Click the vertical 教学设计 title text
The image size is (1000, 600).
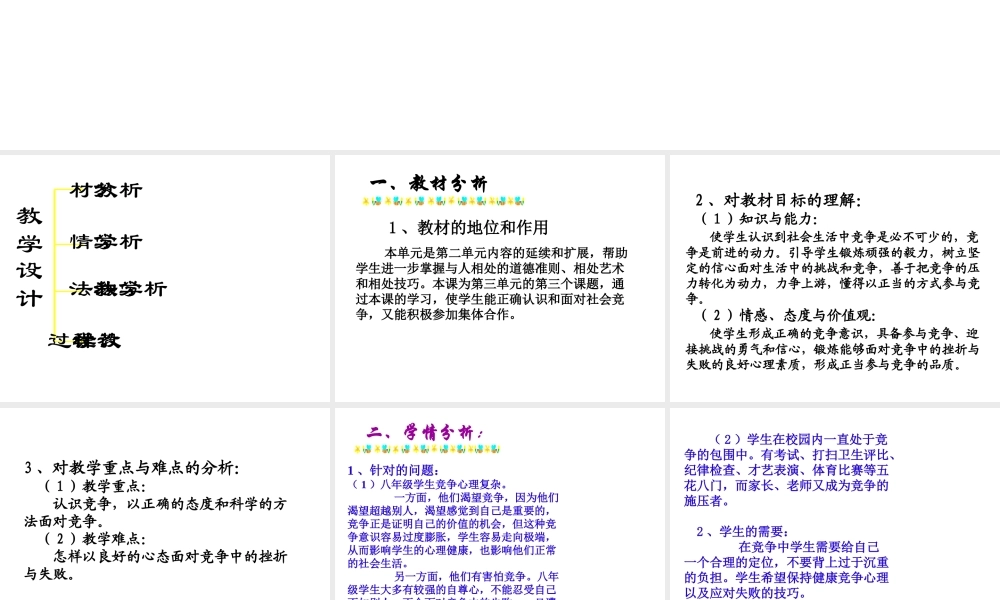(x=29, y=256)
